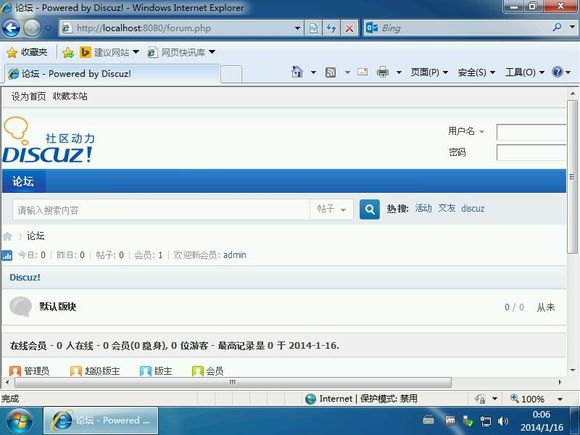Image resolution: width=580 pixels, height=435 pixels.
Task: Expand the Home button dropdown arrow
Action: [x=313, y=72]
